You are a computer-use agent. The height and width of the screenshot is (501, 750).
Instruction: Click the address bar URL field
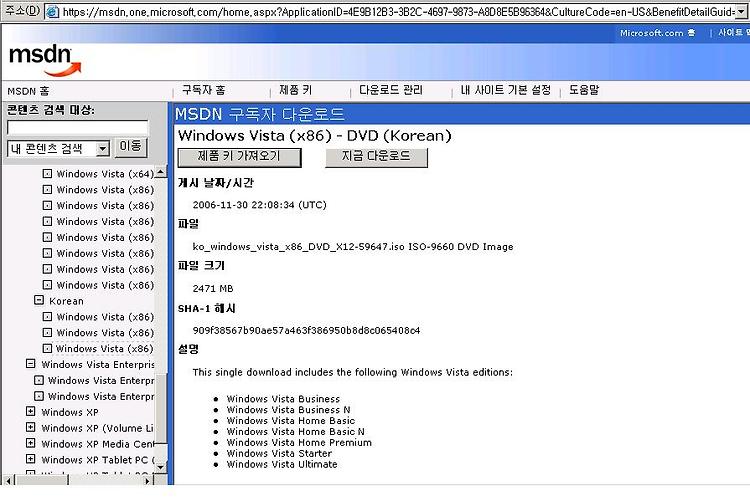[398, 12]
